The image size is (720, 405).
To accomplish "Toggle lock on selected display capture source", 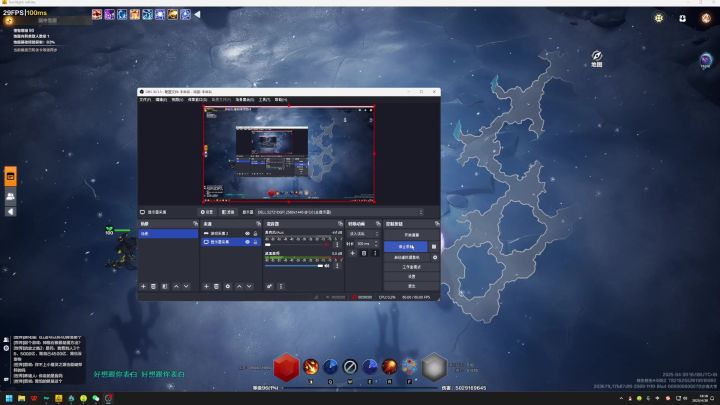I will (256, 242).
